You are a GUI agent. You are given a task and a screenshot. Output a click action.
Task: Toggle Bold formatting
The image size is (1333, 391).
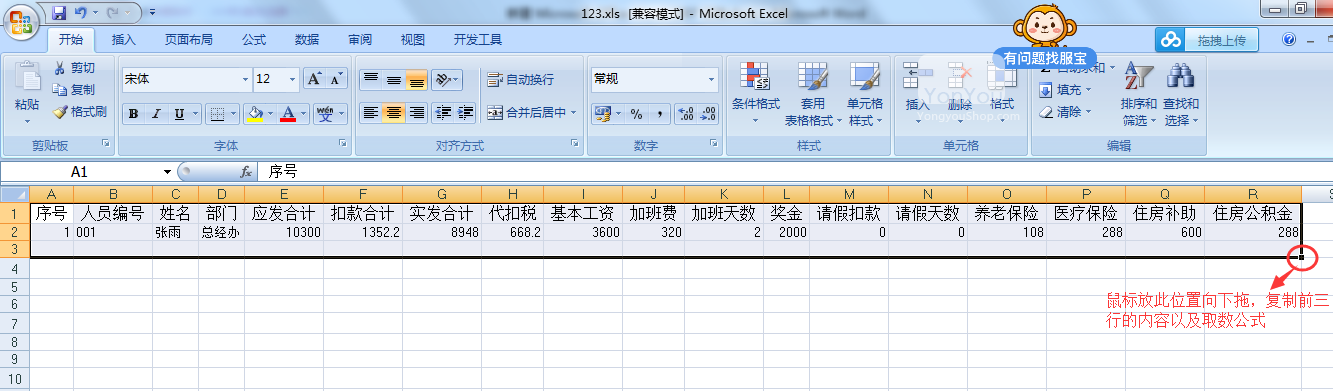[134, 114]
